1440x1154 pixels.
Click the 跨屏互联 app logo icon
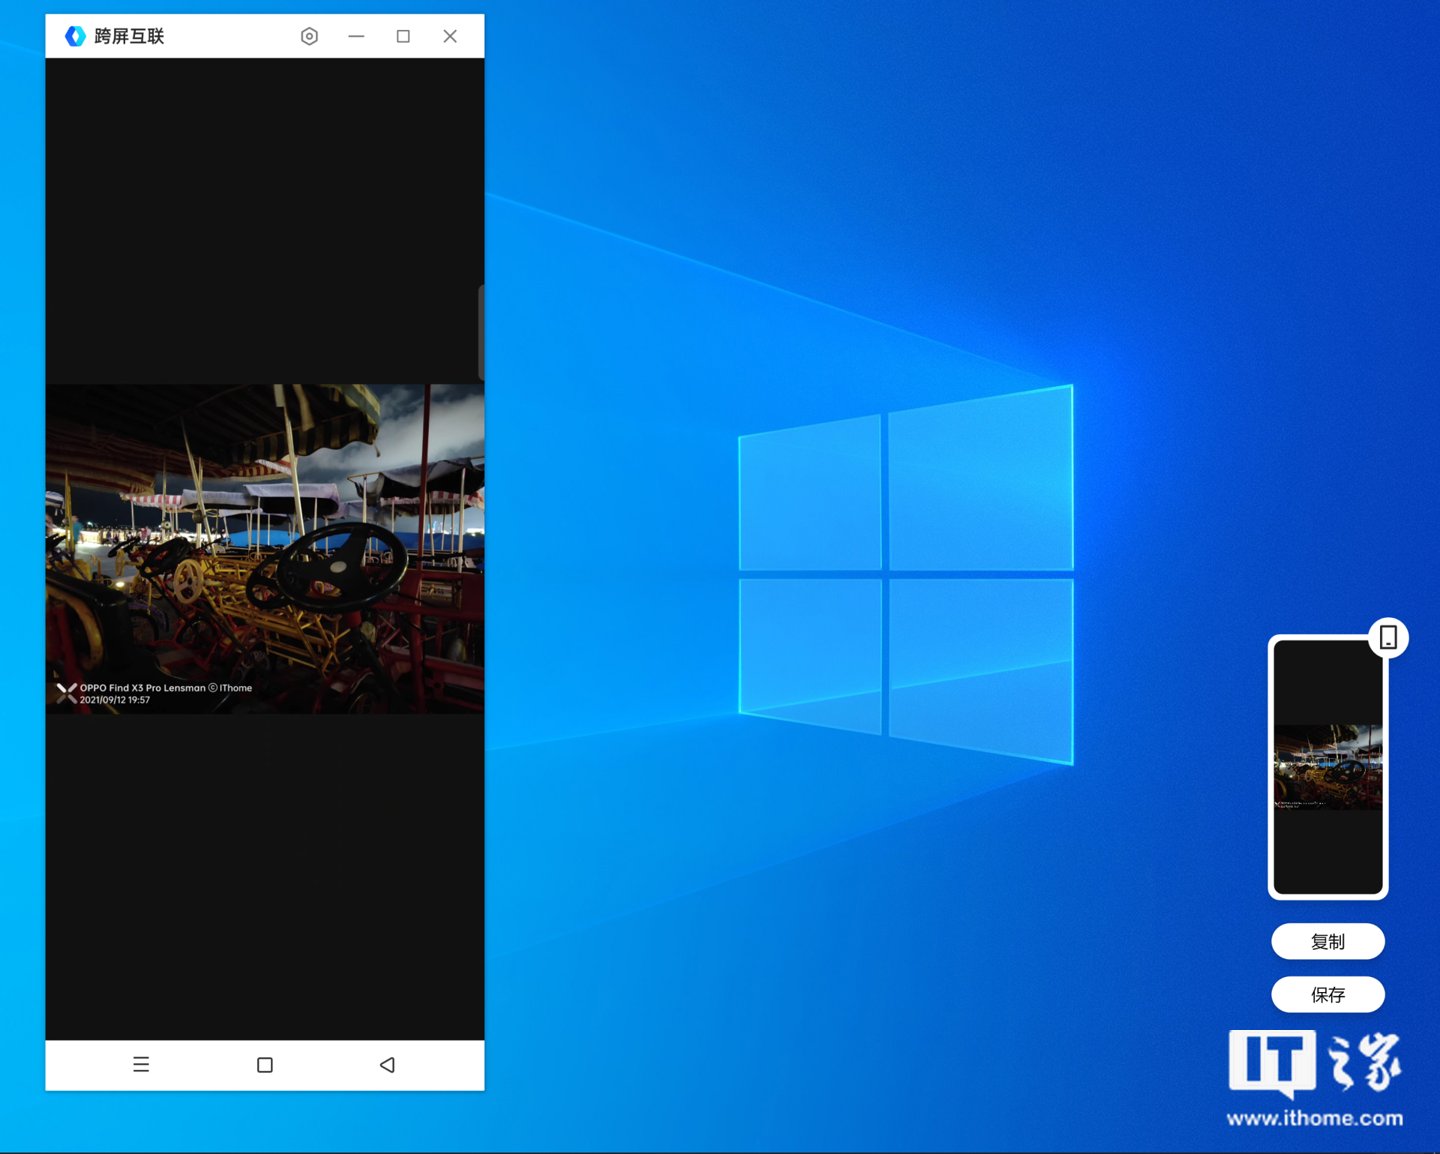click(75, 36)
